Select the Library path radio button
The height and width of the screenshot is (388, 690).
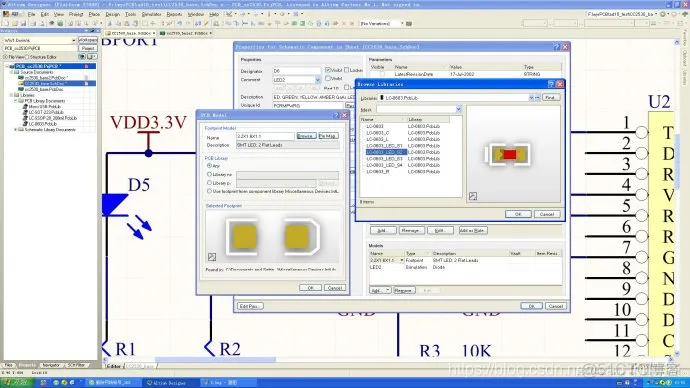(209, 183)
